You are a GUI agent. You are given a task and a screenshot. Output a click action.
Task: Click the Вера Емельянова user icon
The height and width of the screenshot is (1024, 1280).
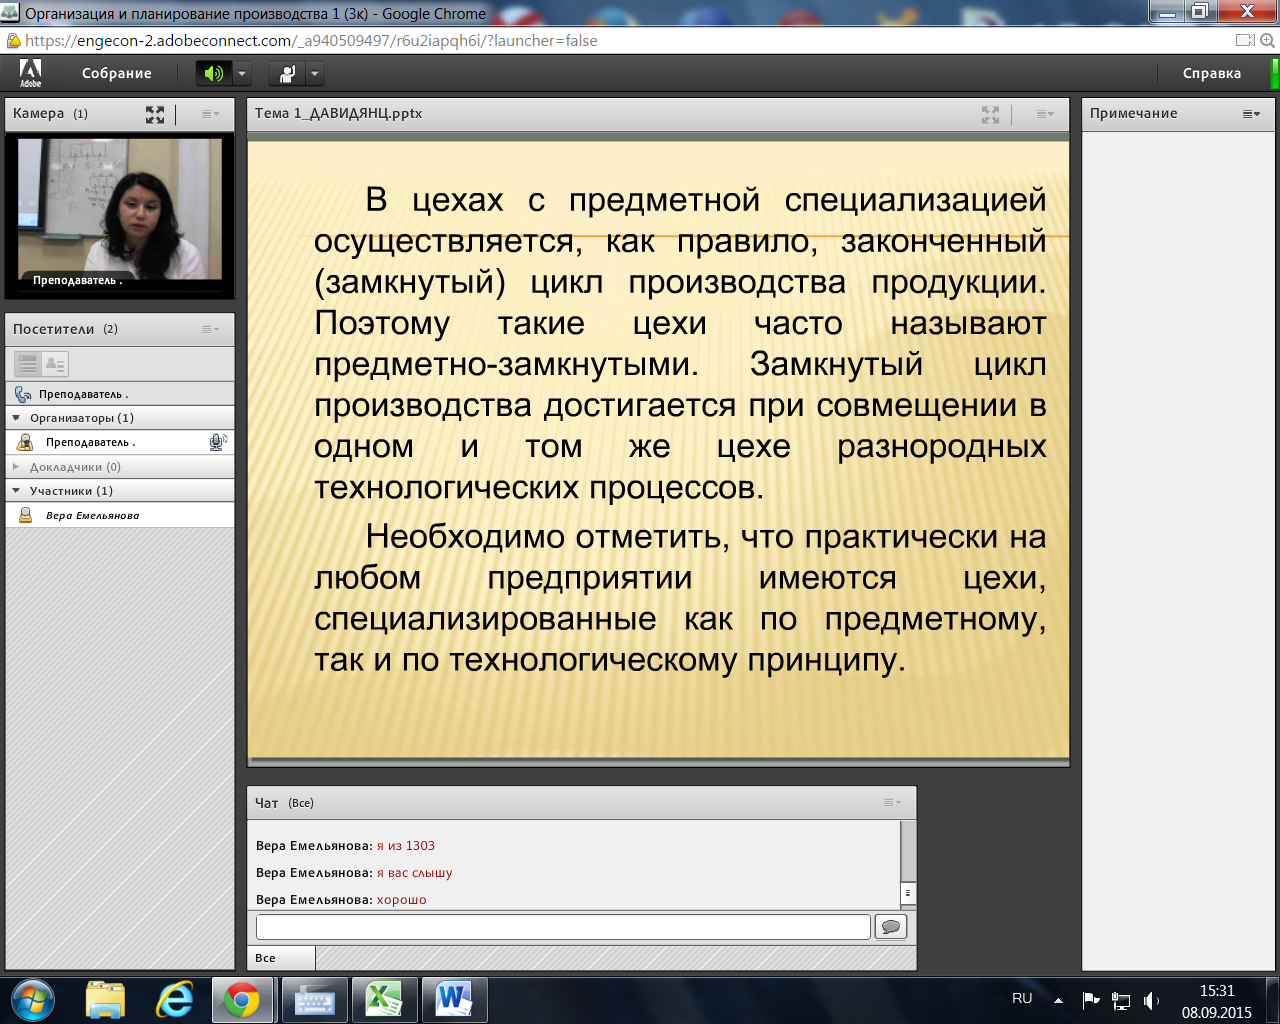[x=26, y=515]
